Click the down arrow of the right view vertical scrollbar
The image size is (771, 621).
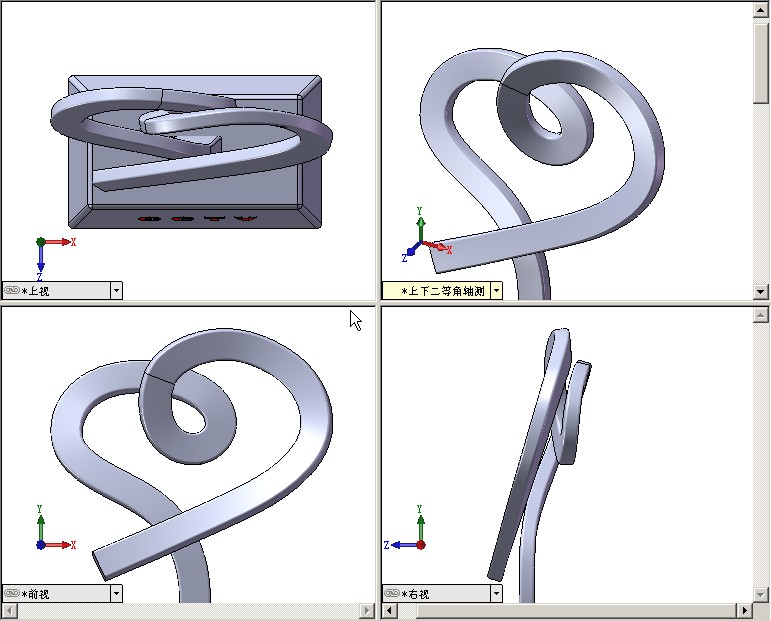click(761, 595)
